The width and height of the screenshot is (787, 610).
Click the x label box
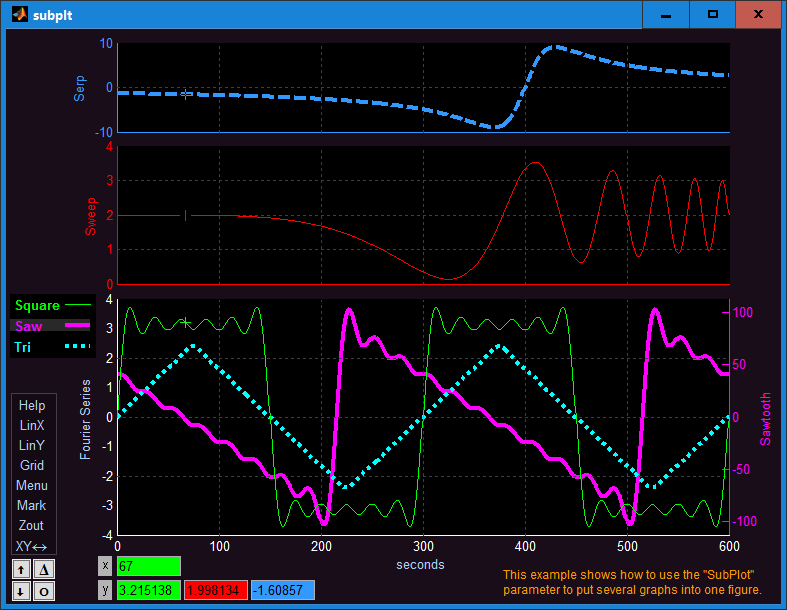105,566
